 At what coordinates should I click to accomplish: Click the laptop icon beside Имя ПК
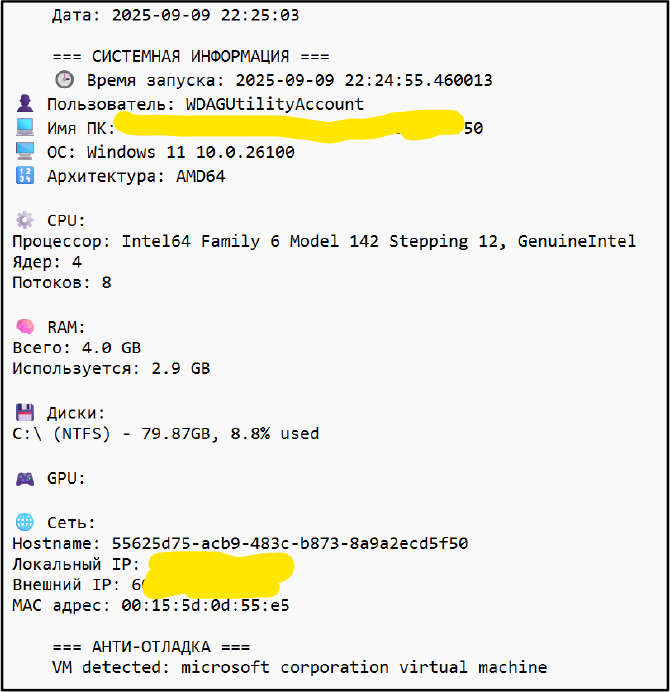point(25,127)
